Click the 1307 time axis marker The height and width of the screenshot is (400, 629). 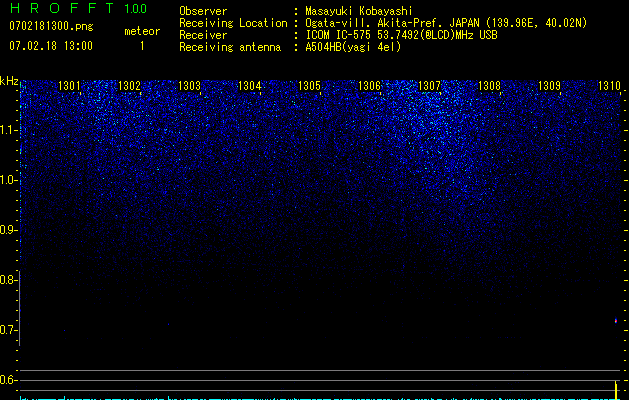point(429,86)
